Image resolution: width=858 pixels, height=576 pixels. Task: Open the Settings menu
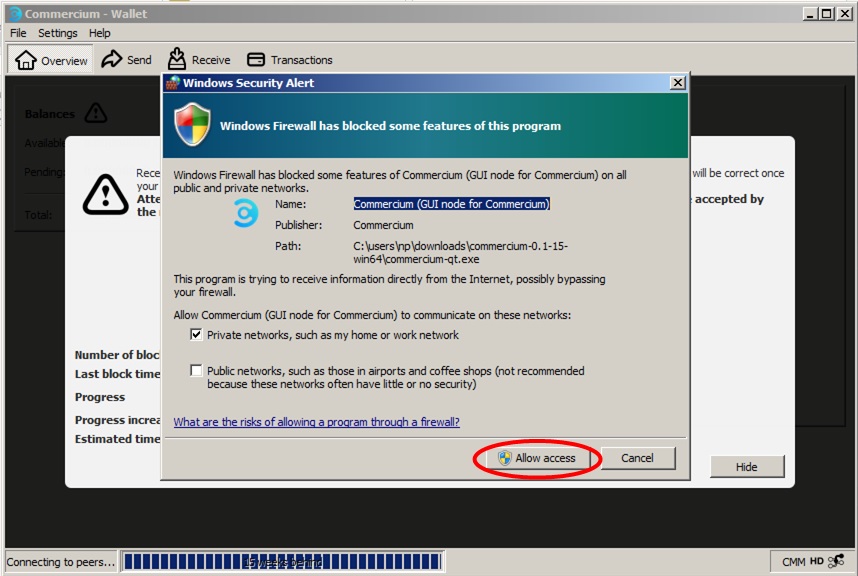(57, 33)
